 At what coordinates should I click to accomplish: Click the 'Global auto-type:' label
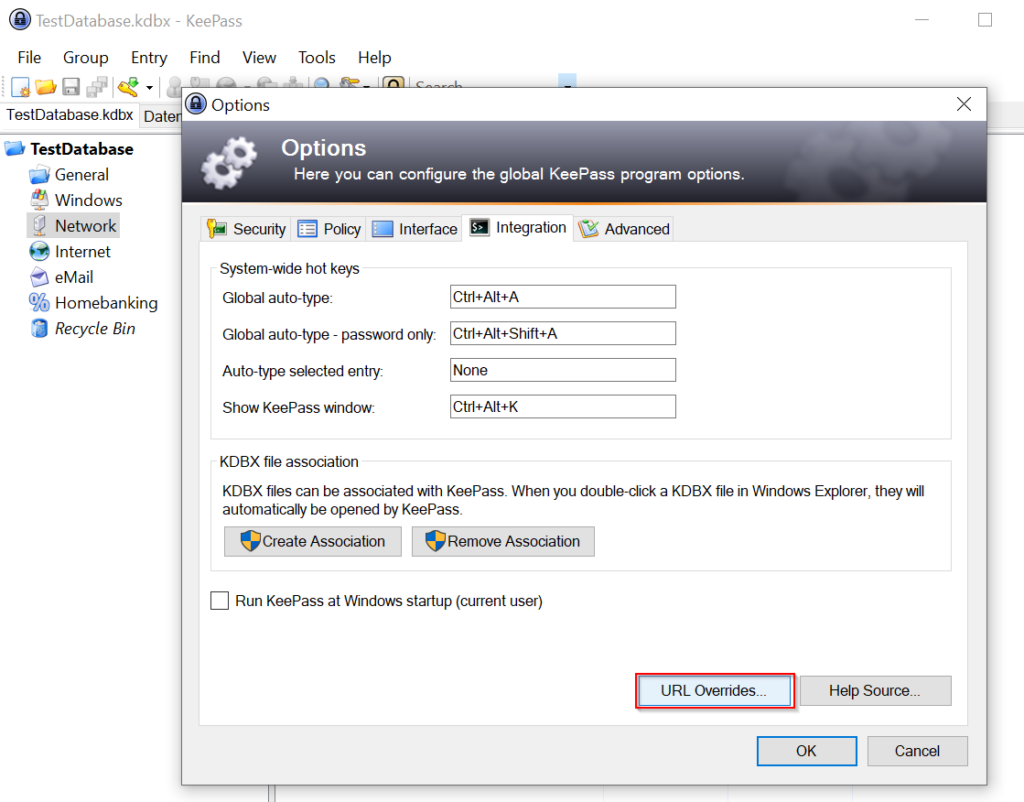click(x=278, y=298)
